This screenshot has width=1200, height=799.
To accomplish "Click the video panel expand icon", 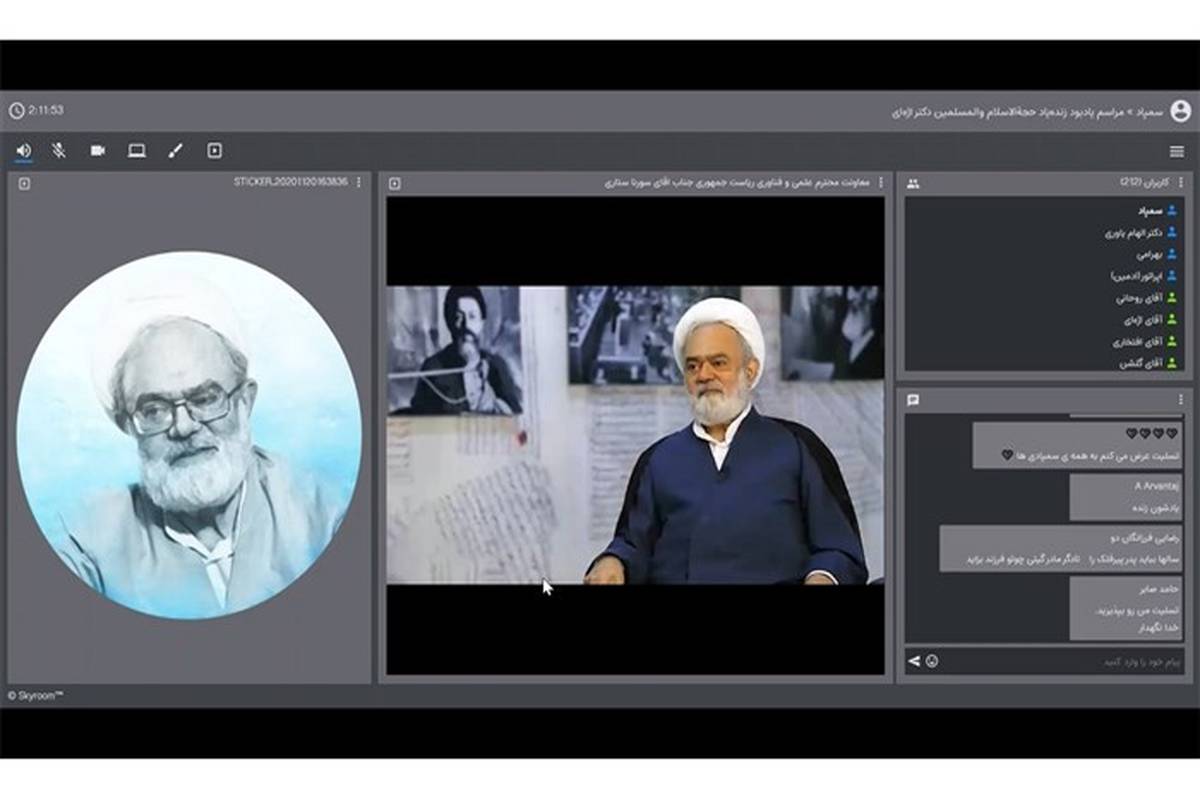I will (395, 184).
